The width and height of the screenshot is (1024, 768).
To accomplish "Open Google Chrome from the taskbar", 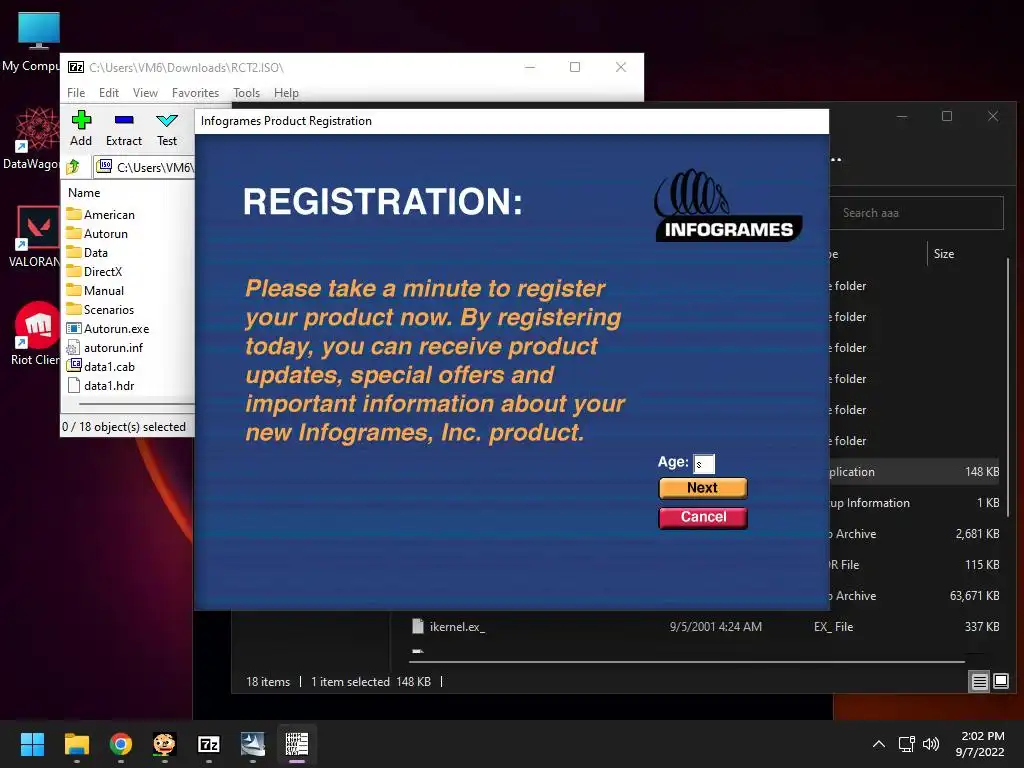I will [121, 744].
